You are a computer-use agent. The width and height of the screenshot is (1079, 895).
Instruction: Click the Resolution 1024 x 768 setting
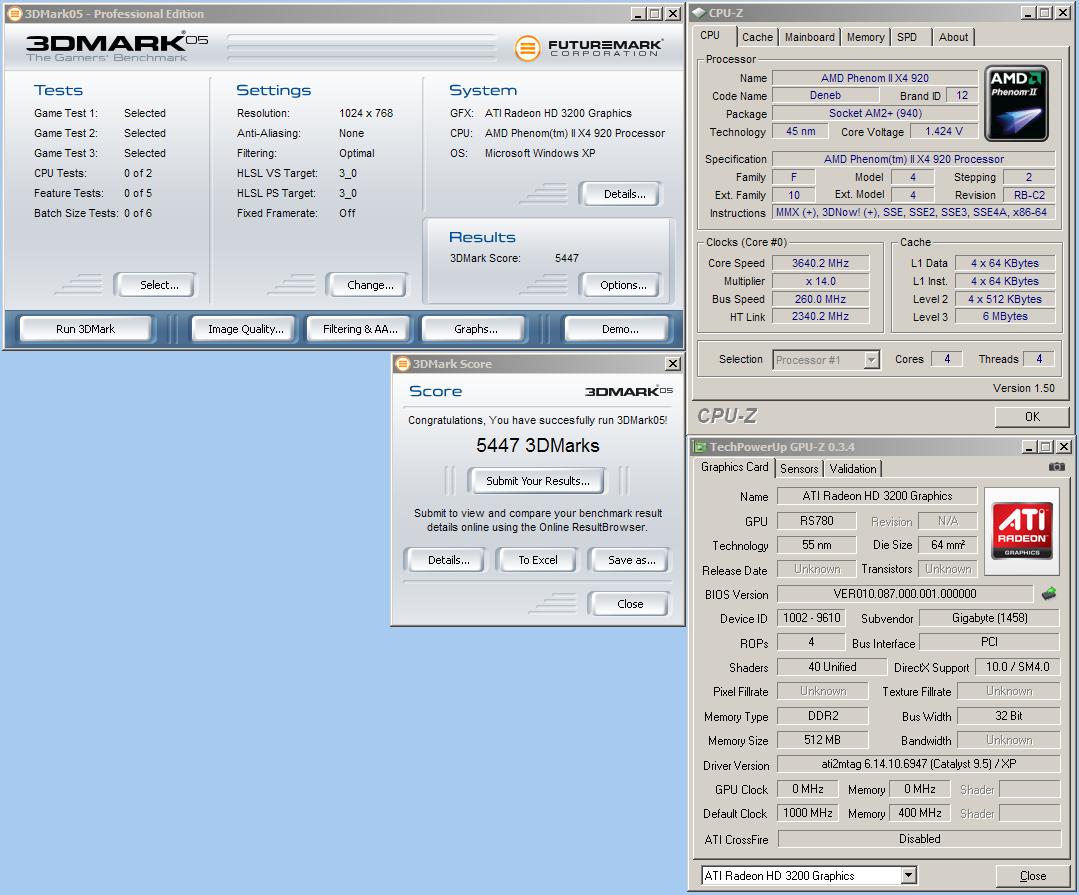tap(365, 113)
